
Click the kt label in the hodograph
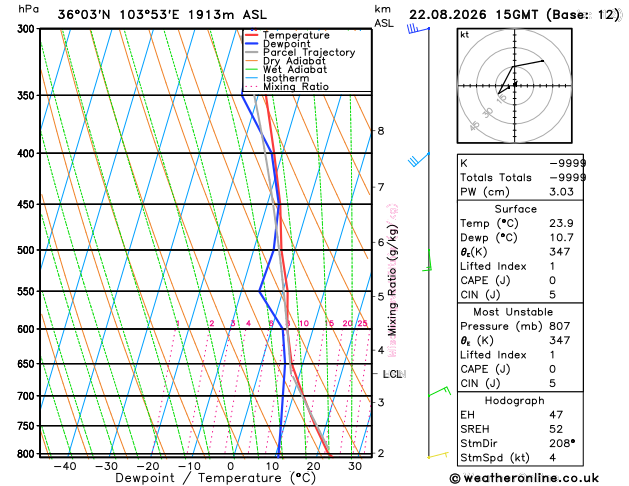click(465, 35)
